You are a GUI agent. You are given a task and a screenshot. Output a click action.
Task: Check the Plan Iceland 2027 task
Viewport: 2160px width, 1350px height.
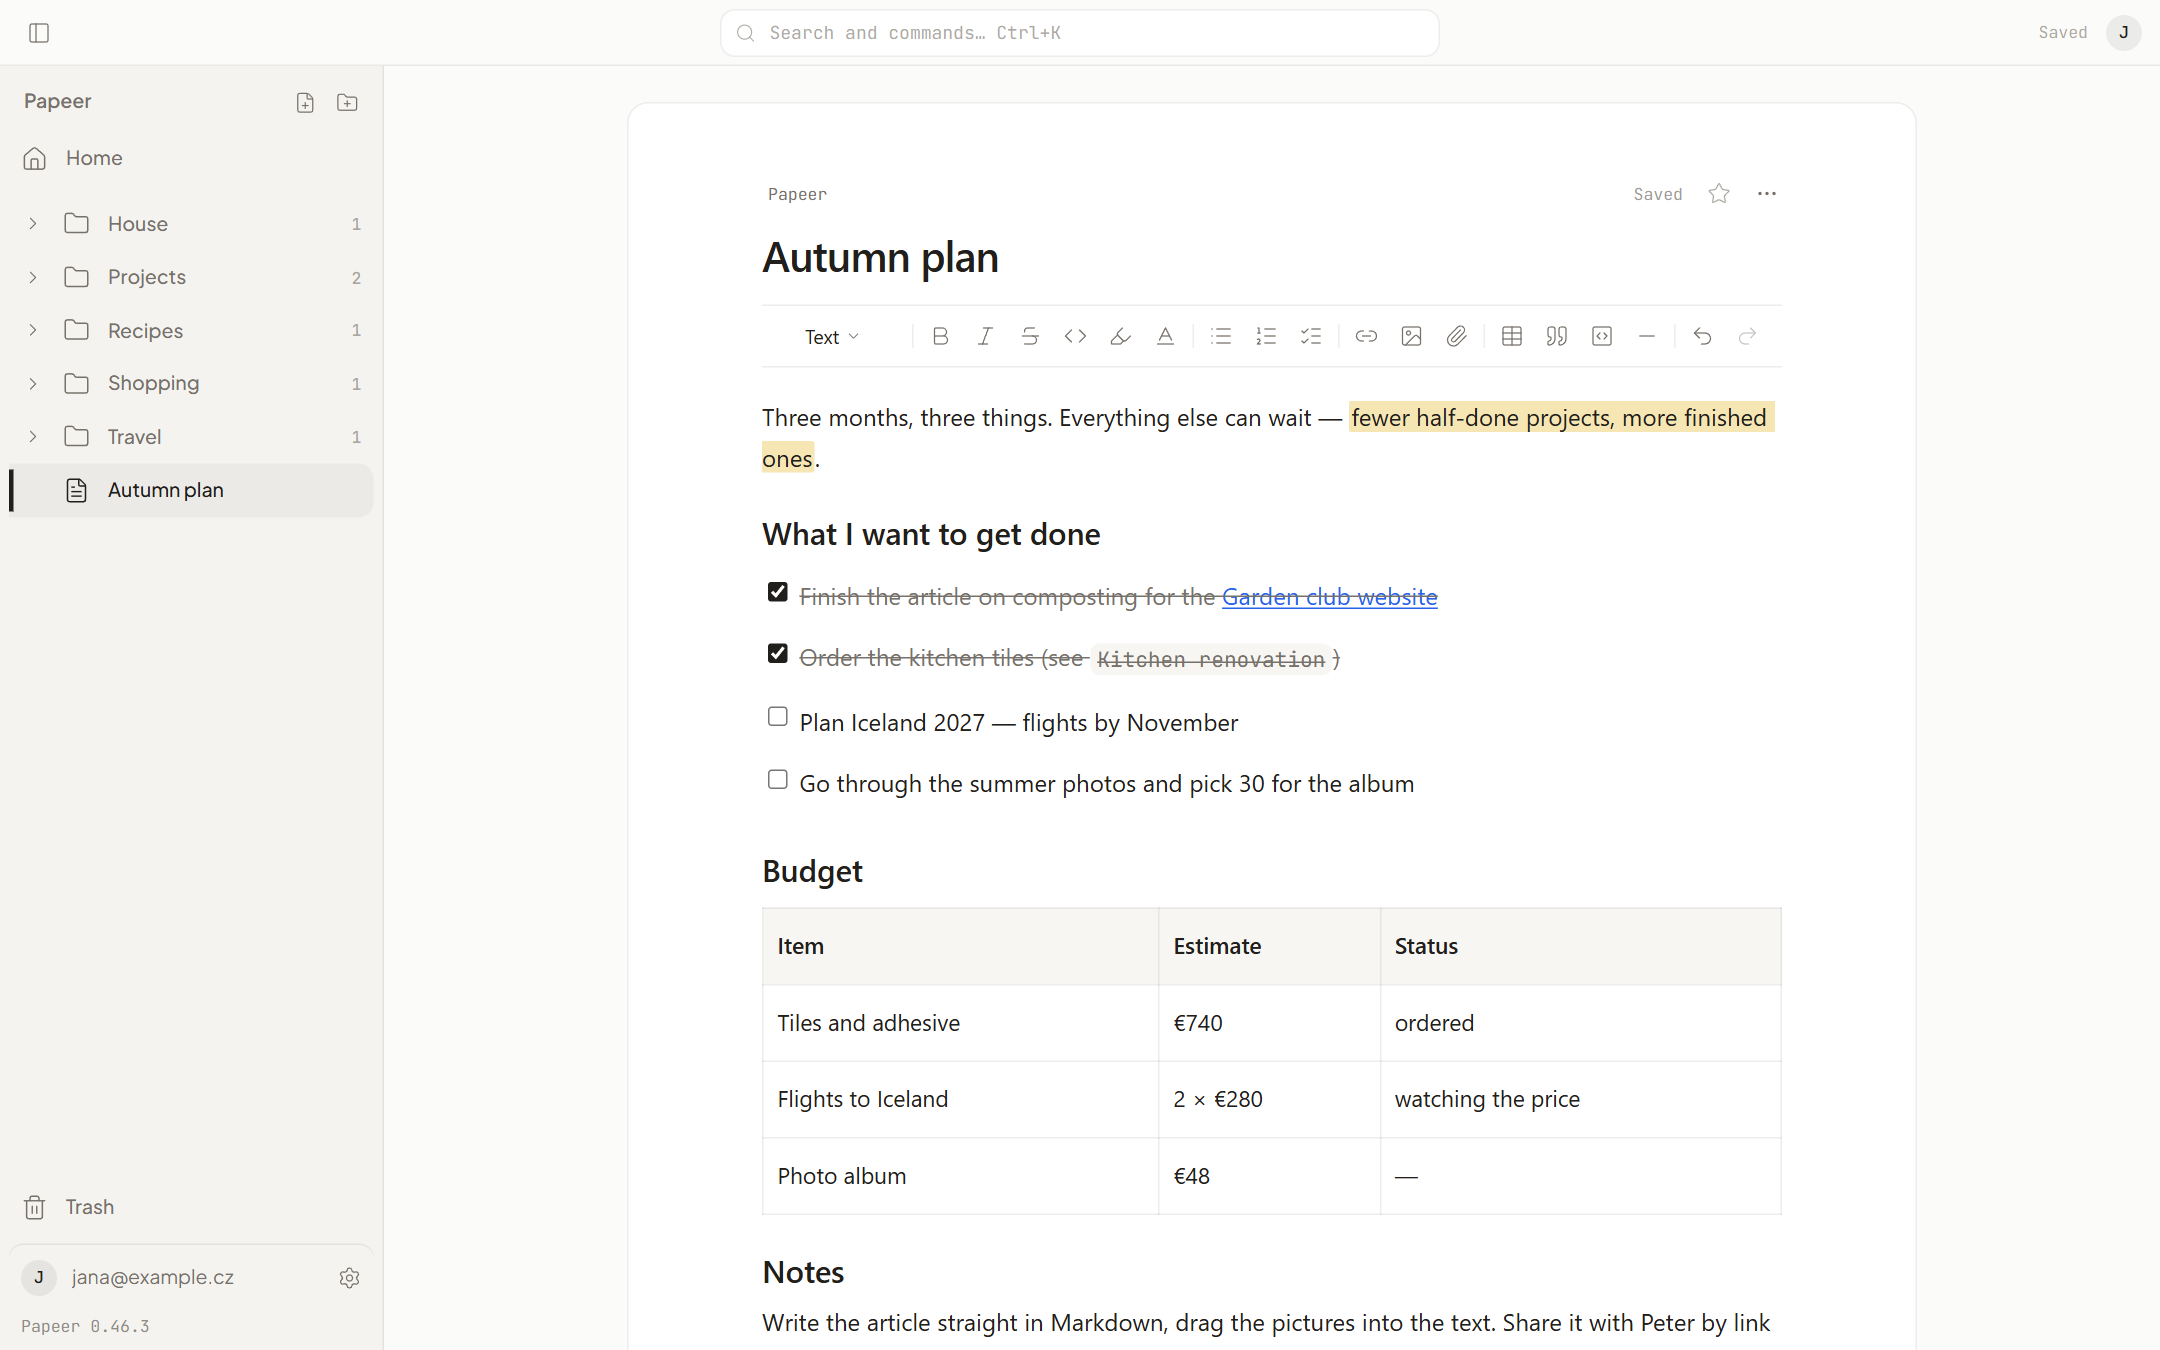[x=777, y=717]
